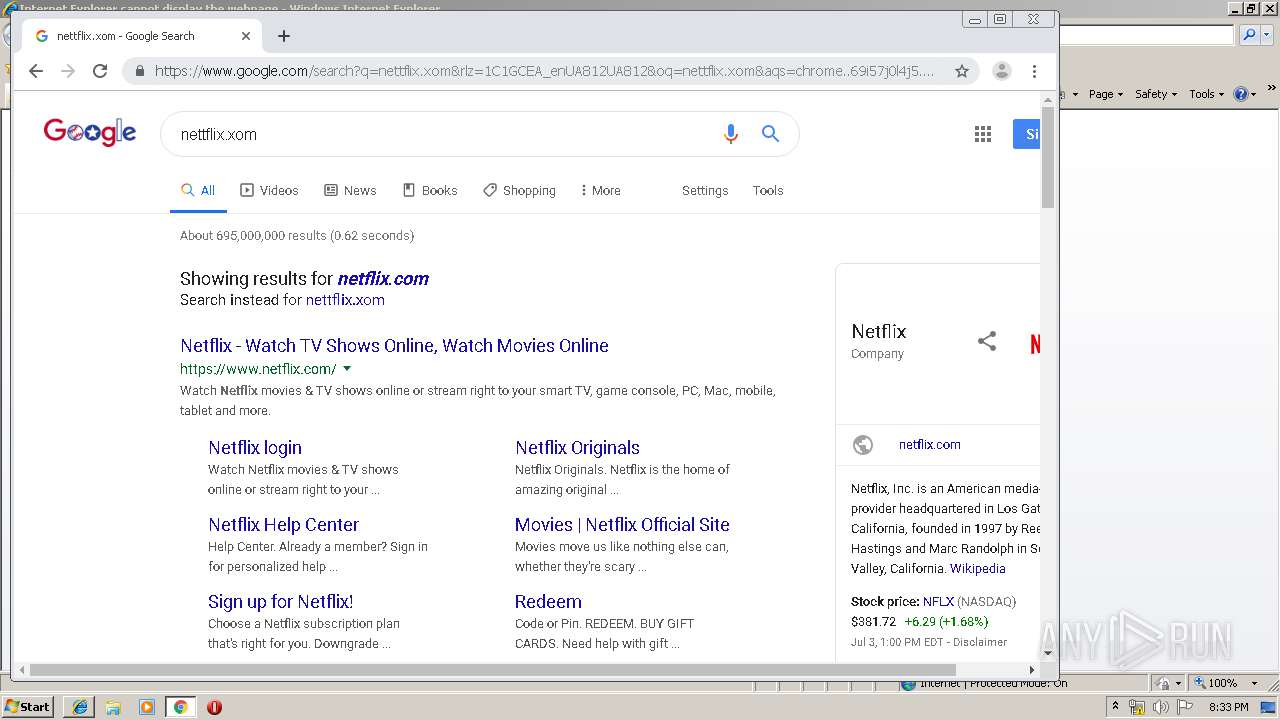Launch Windows Media Player from taskbar
1280x720 pixels.
[x=147, y=707]
